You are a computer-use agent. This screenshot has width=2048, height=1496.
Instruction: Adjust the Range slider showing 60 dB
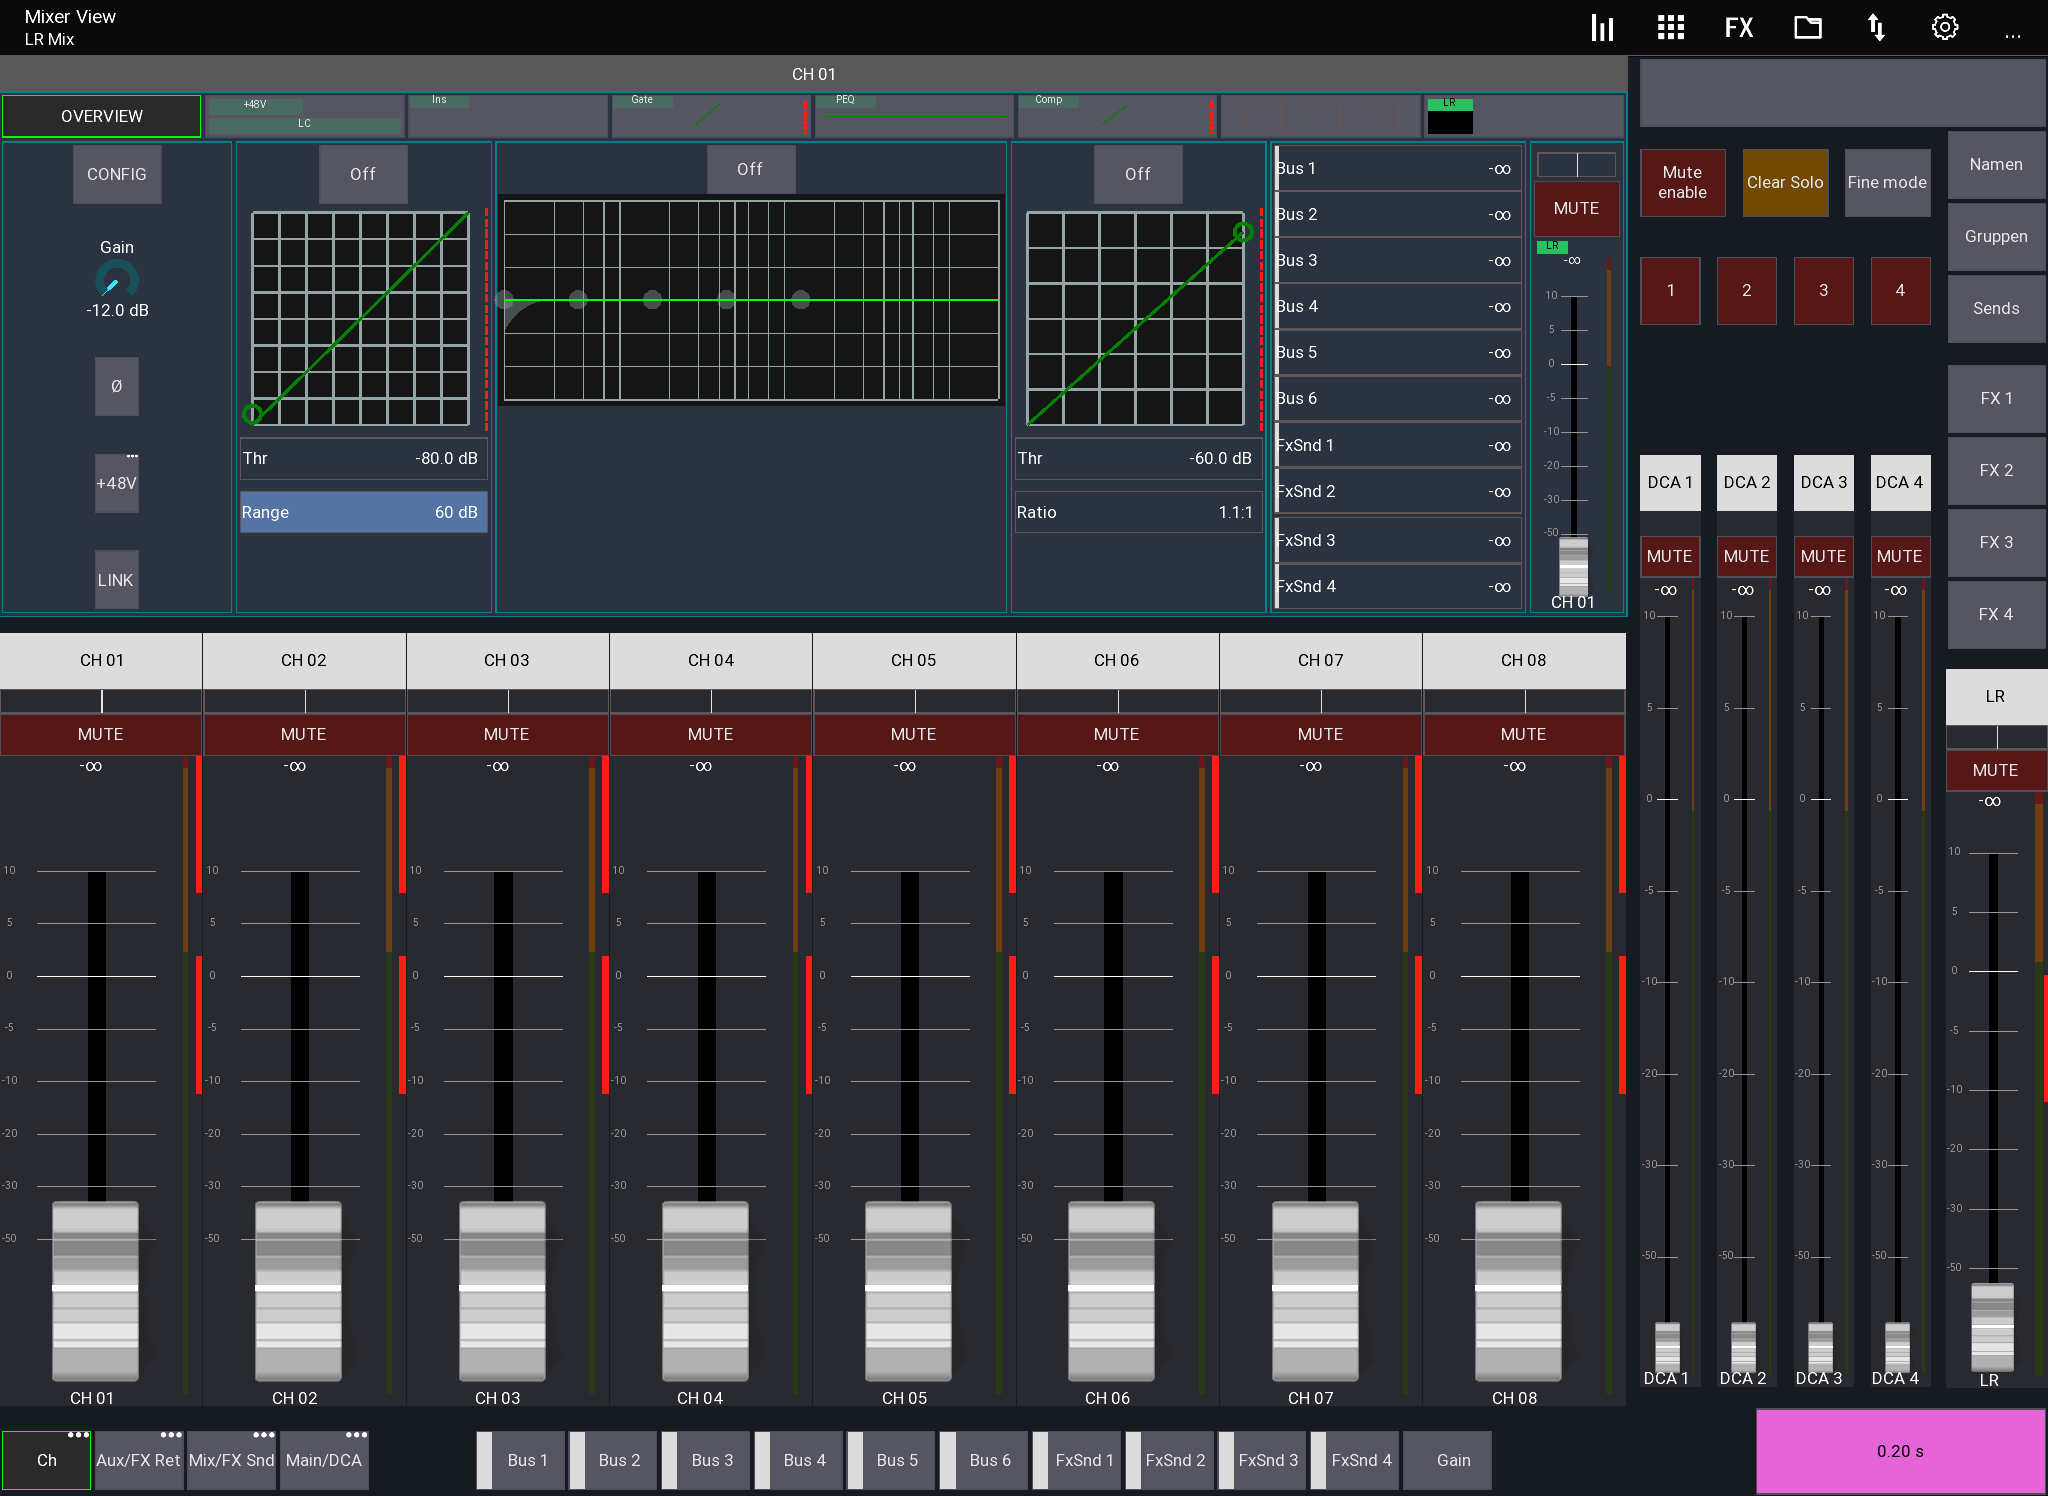point(363,512)
